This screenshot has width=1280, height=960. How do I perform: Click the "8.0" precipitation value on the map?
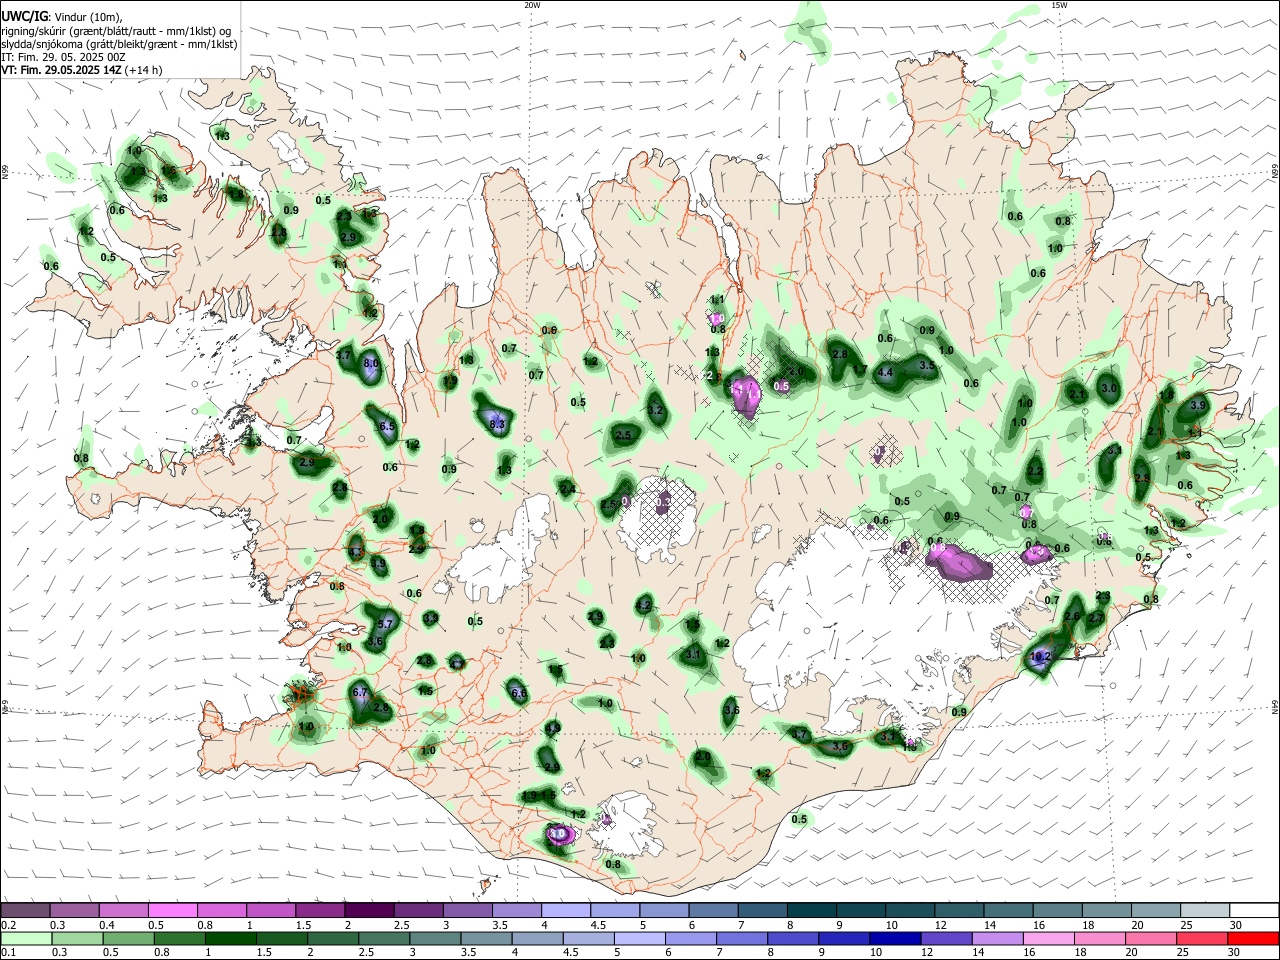point(371,363)
